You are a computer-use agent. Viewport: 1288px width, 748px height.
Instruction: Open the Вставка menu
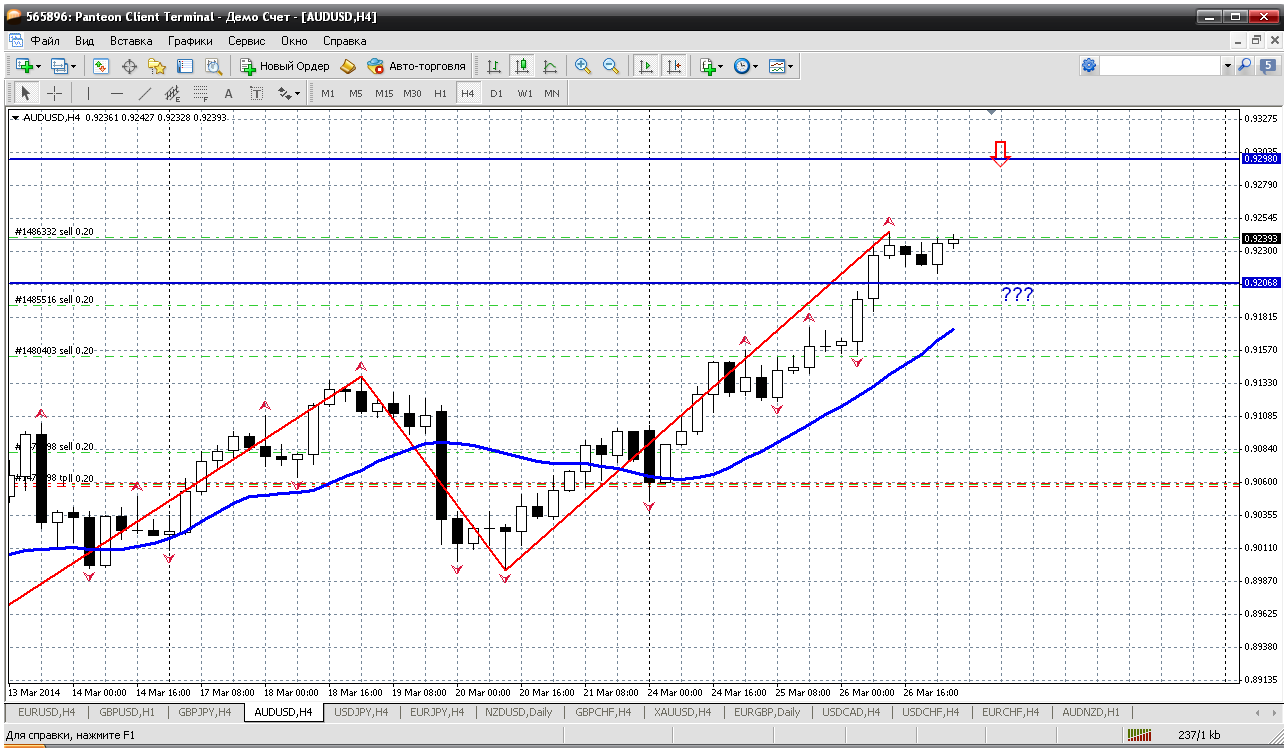[x=131, y=41]
